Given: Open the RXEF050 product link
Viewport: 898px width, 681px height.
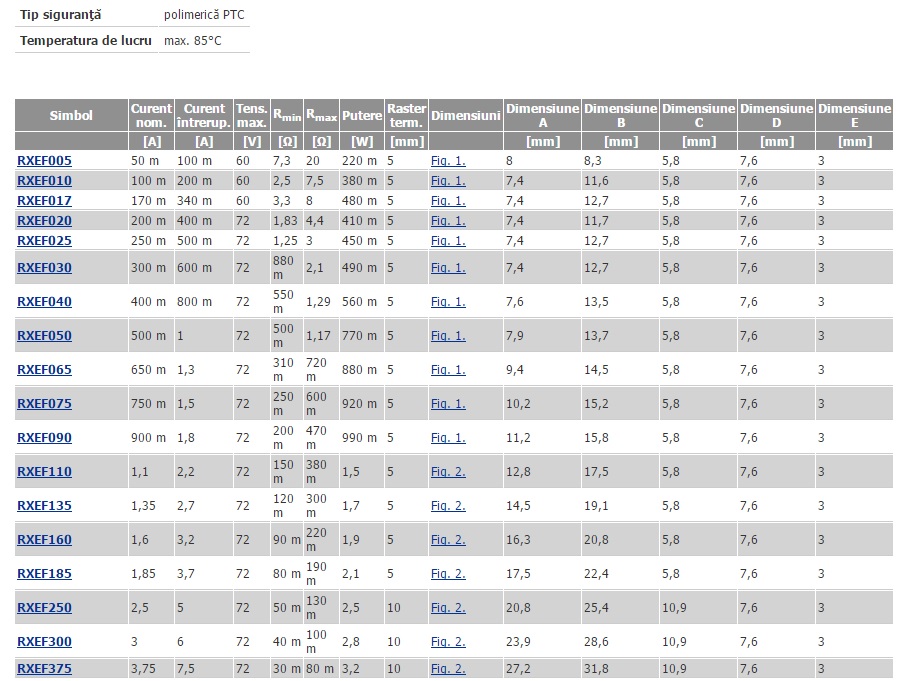Looking at the screenshot, I should (44, 336).
